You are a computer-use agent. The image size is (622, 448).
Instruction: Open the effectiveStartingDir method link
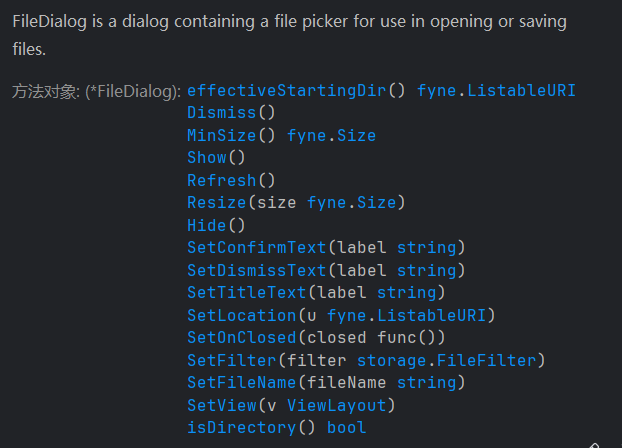click(286, 91)
